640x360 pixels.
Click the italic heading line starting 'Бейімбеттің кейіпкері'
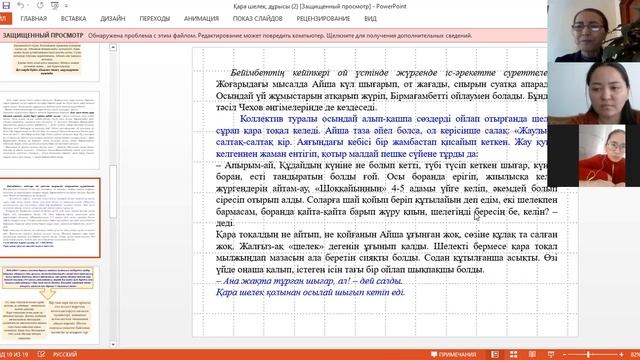(x=389, y=73)
